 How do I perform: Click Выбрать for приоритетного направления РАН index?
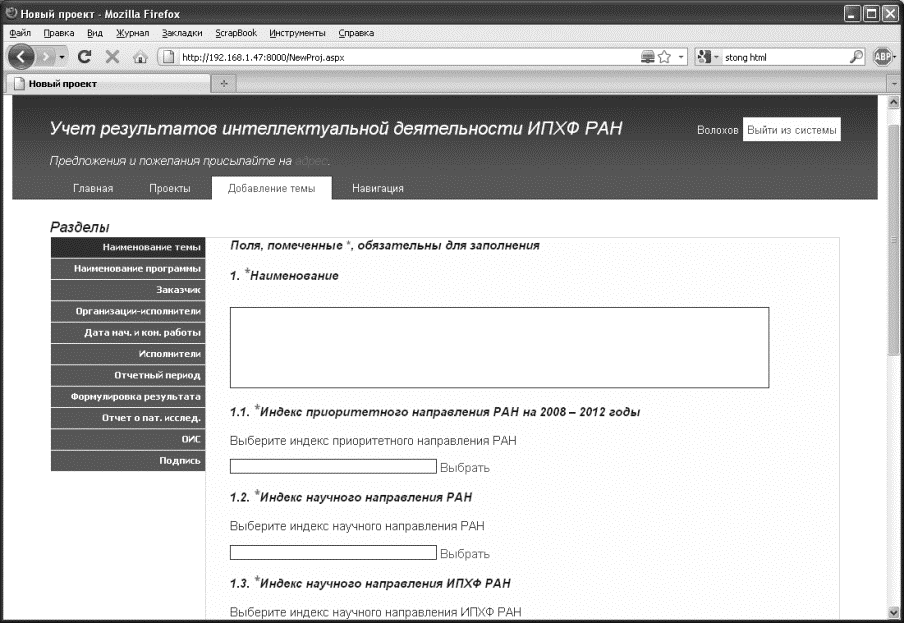(x=465, y=467)
